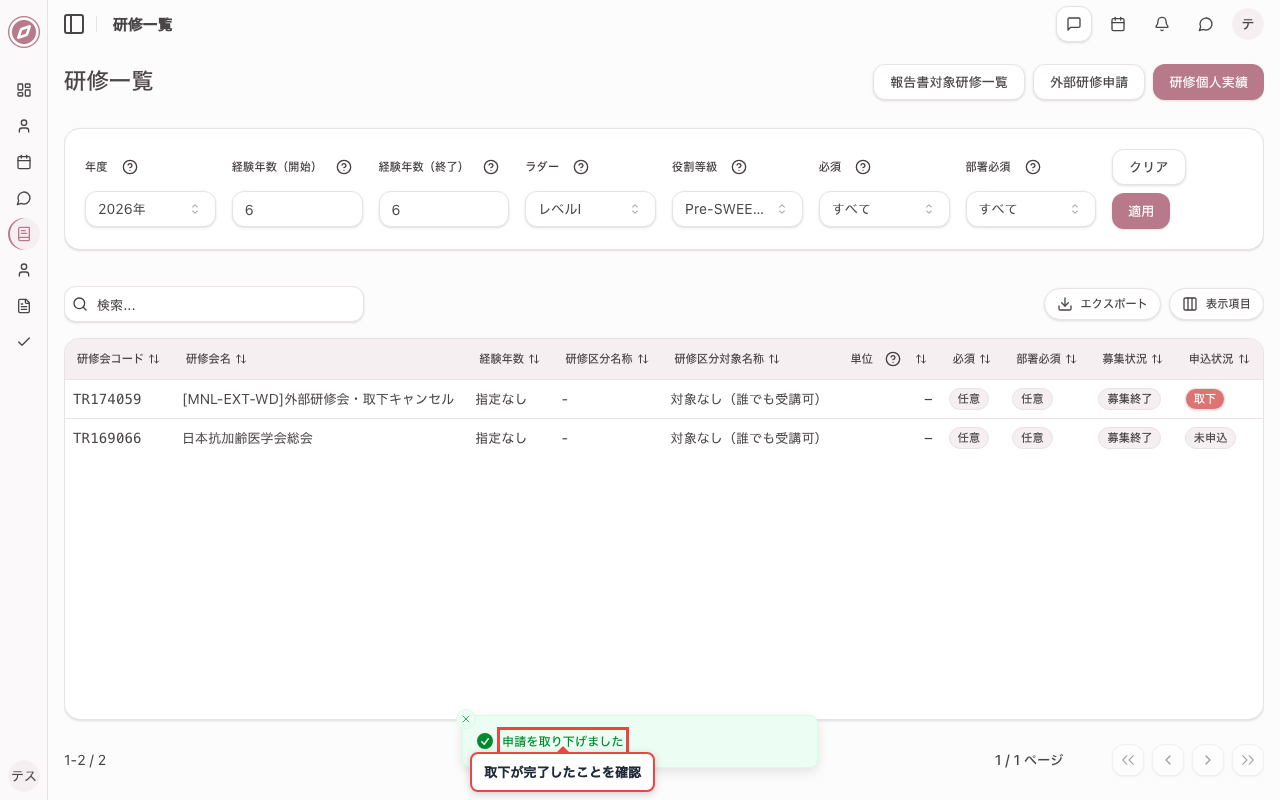Open the 役割等級 Pre-SWEE dropdown
Viewport: 1280px width, 800px height.
[x=737, y=209]
